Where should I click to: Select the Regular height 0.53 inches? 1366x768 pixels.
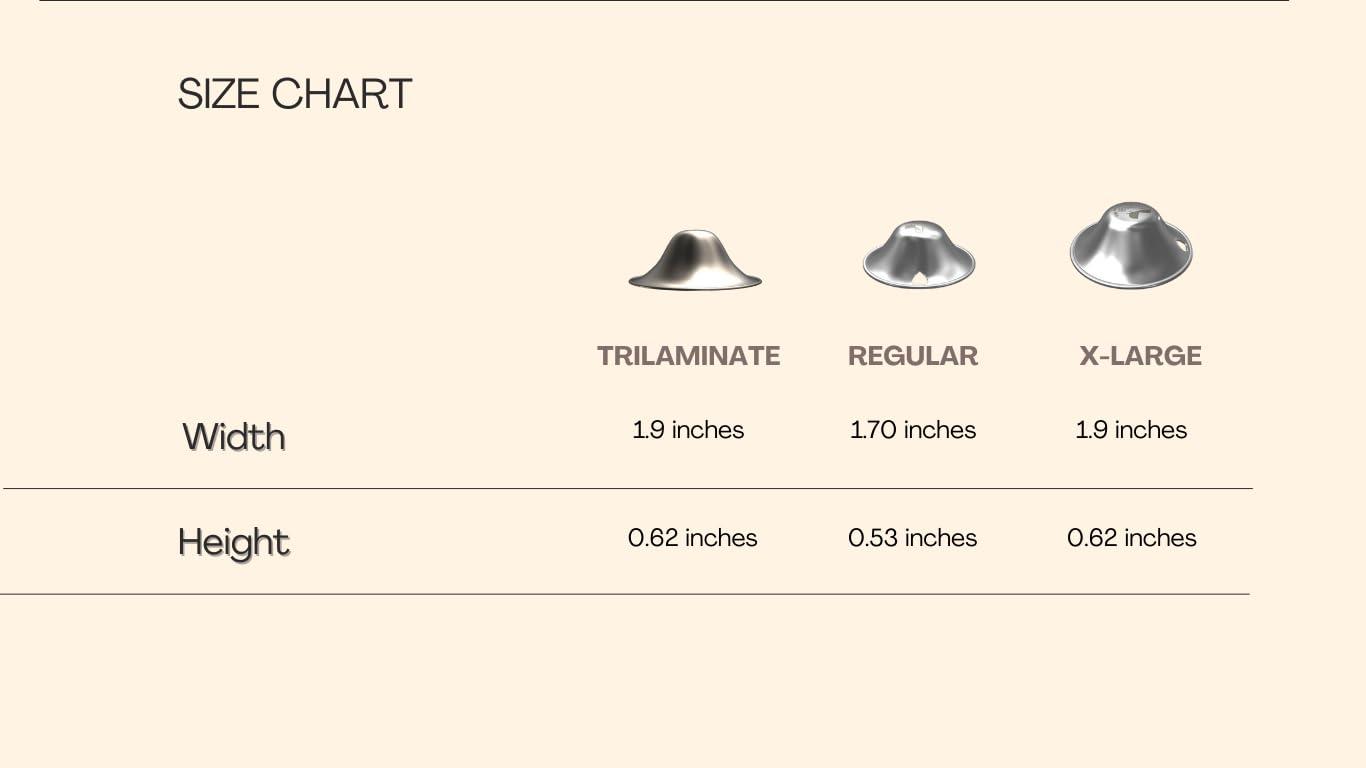(x=913, y=538)
